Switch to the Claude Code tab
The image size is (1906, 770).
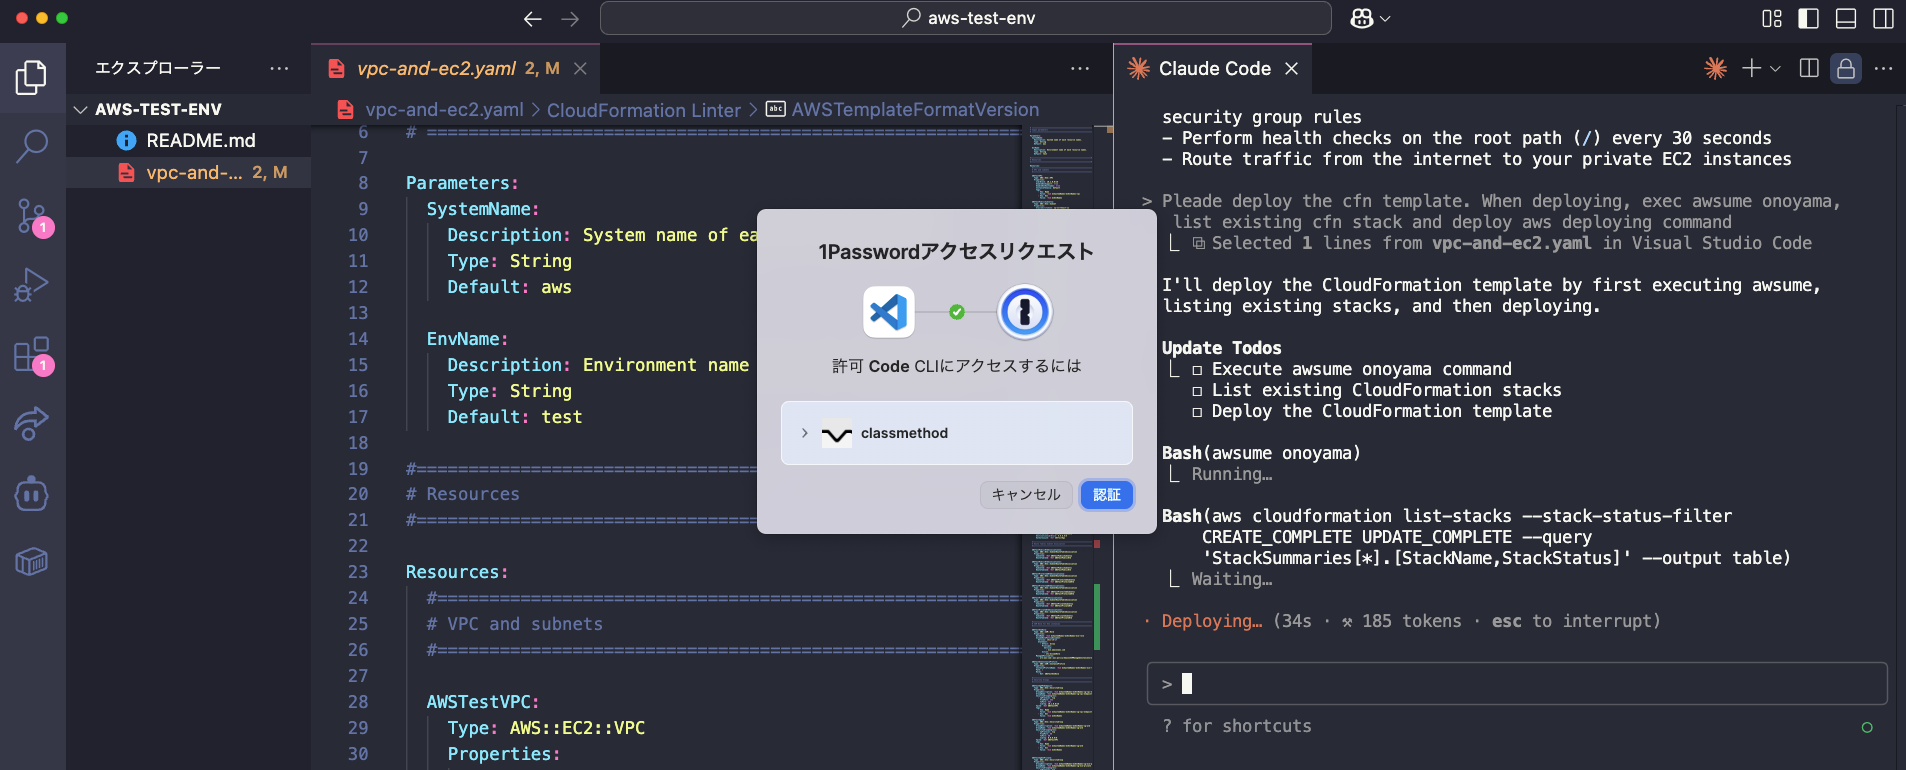1214,68
